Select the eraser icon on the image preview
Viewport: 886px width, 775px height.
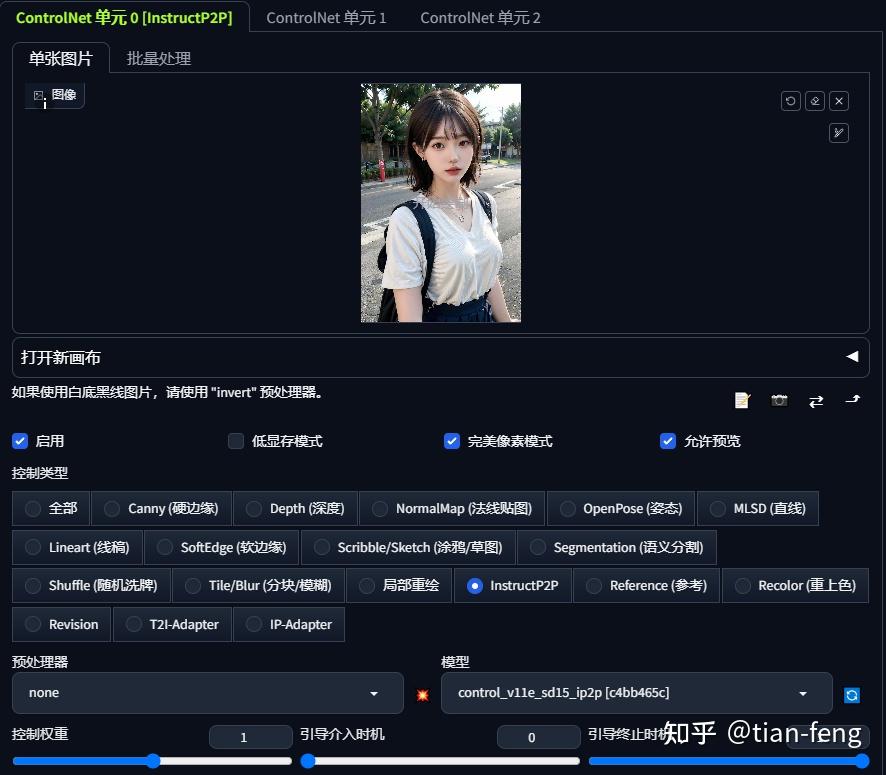[815, 101]
